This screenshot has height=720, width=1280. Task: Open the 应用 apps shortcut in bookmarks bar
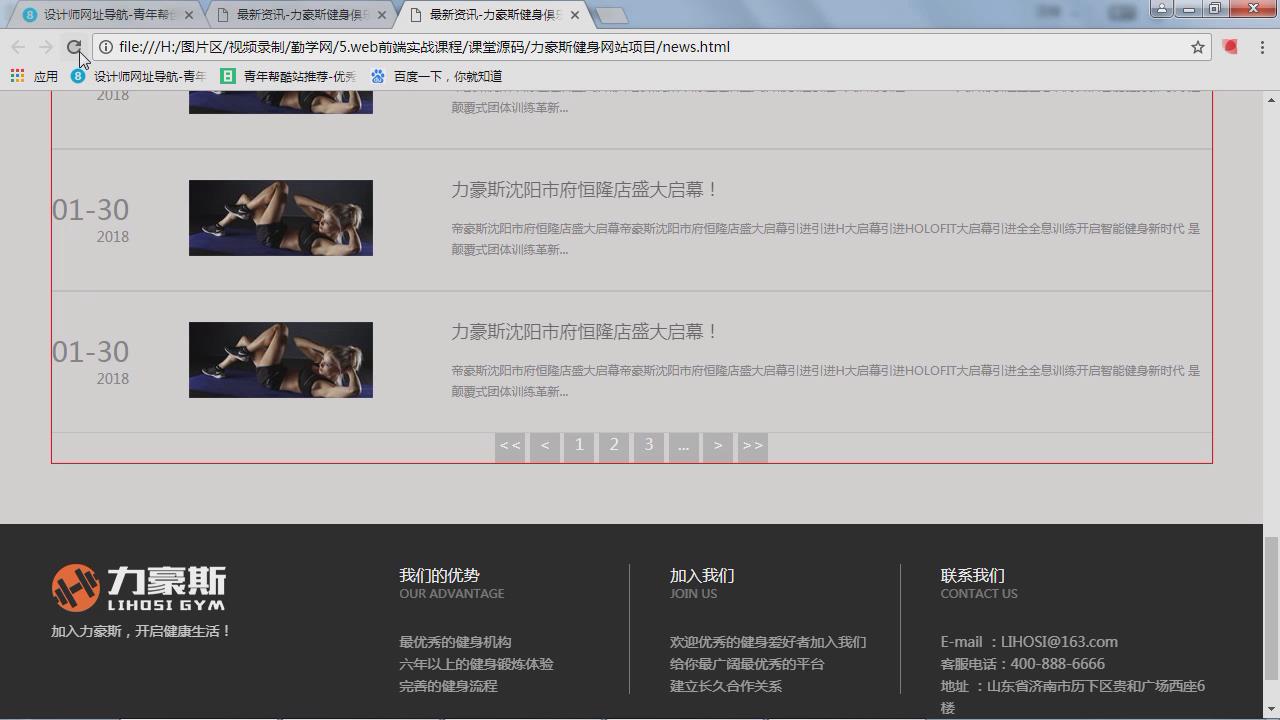pyautogui.click(x=34, y=76)
